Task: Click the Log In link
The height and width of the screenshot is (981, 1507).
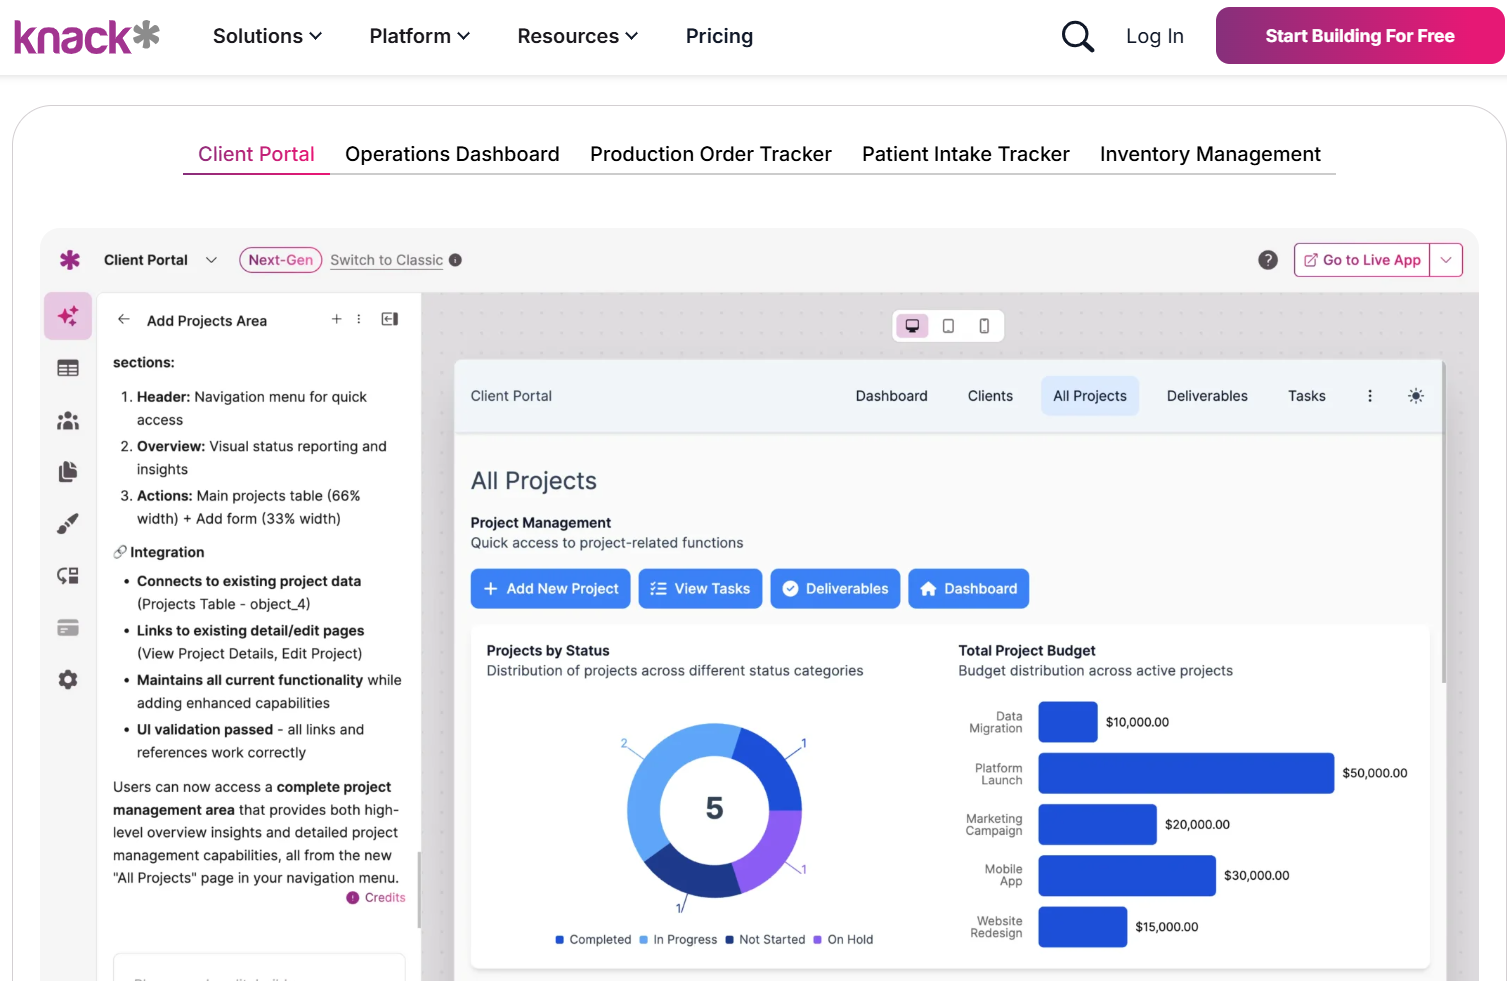Action: click(x=1155, y=37)
